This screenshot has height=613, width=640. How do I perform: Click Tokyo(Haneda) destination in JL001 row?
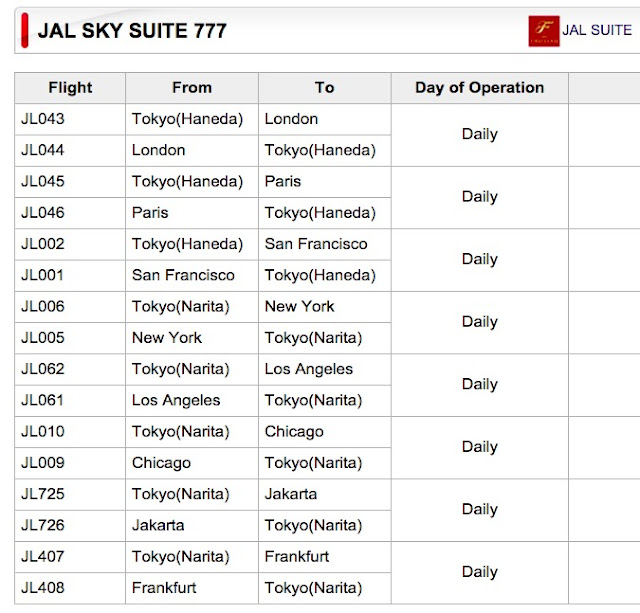(320, 275)
